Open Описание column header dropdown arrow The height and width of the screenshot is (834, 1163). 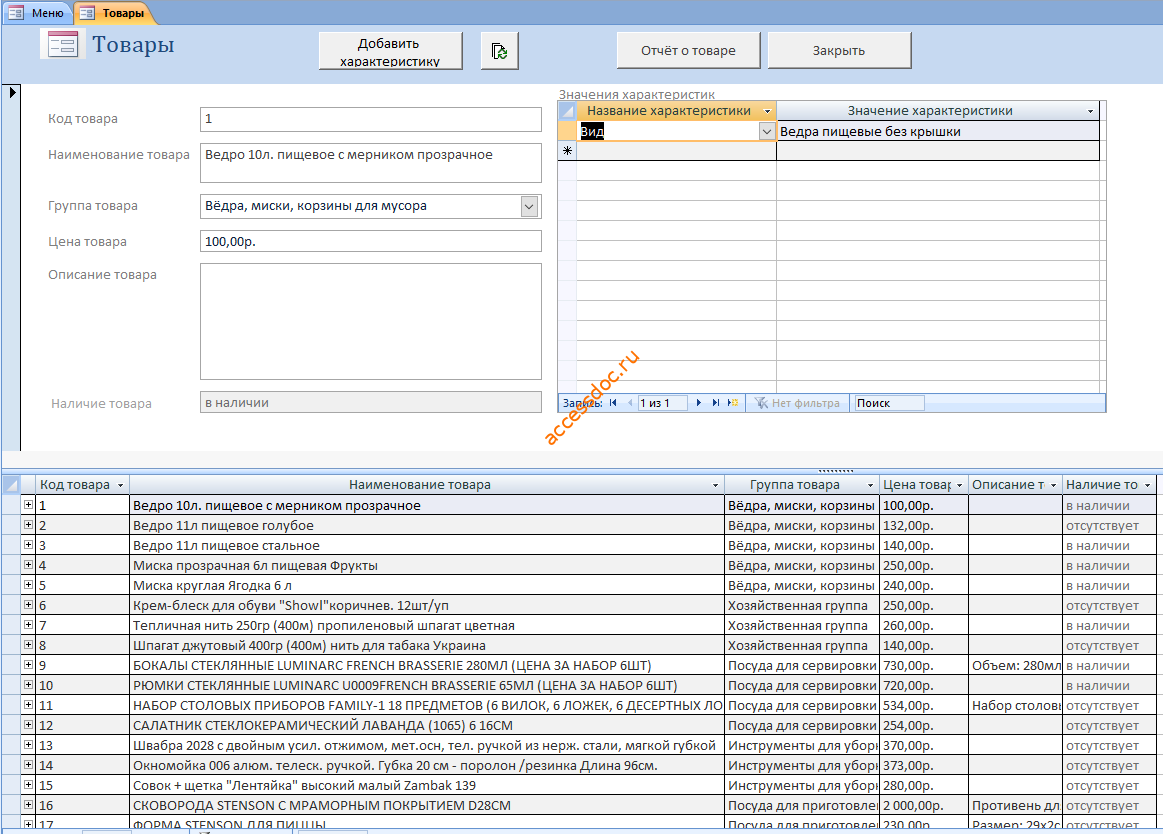(x=1053, y=485)
